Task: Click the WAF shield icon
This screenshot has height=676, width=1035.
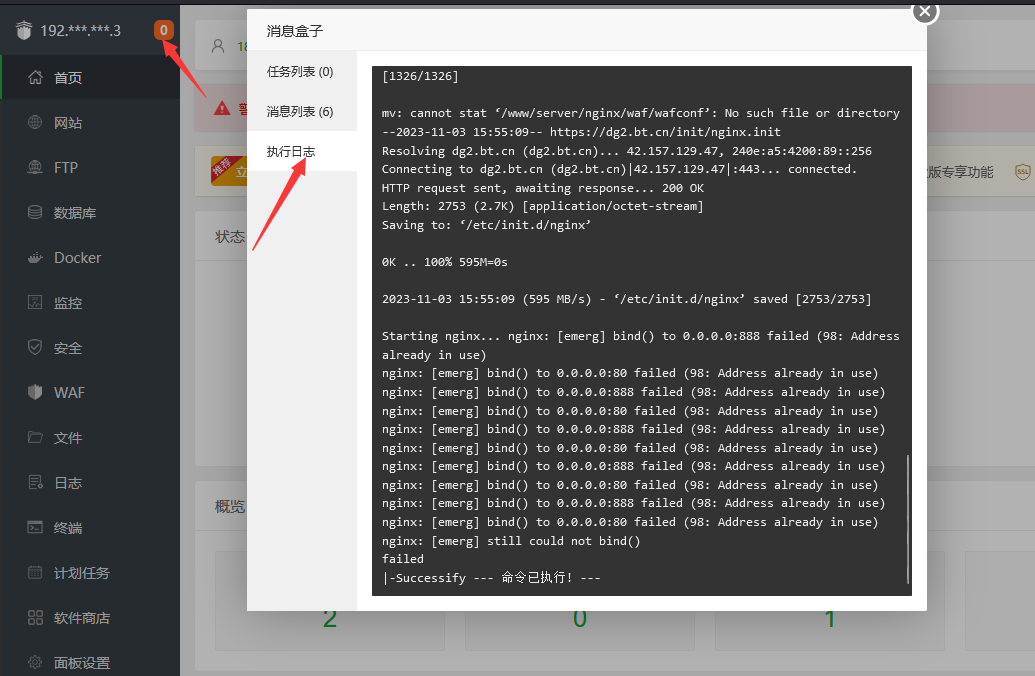Action: coord(36,392)
